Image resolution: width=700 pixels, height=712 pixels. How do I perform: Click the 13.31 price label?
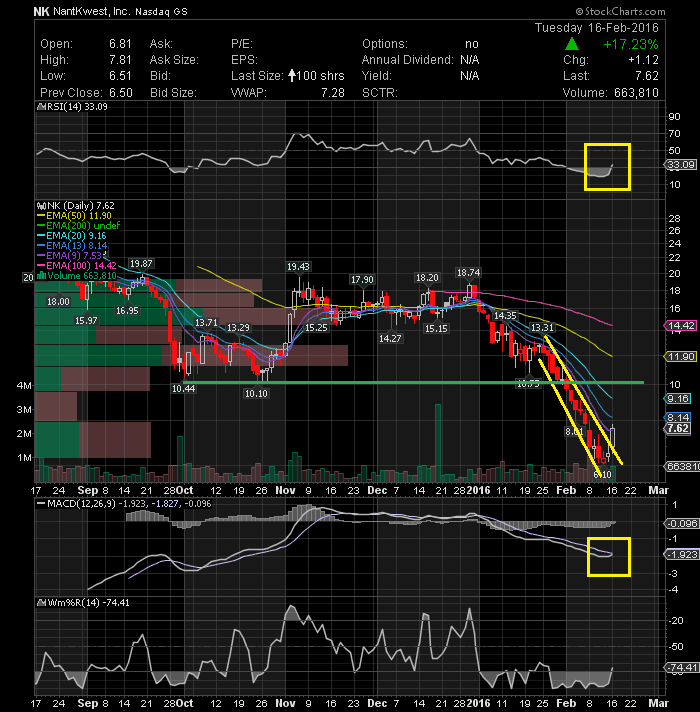542,327
